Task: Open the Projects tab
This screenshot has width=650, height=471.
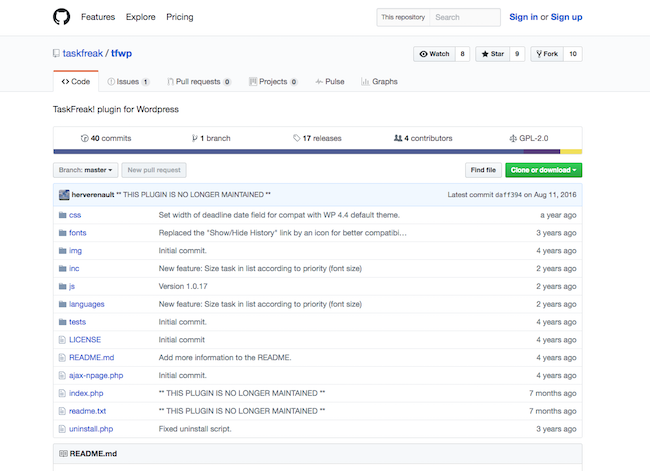Action: click(x=273, y=82)
